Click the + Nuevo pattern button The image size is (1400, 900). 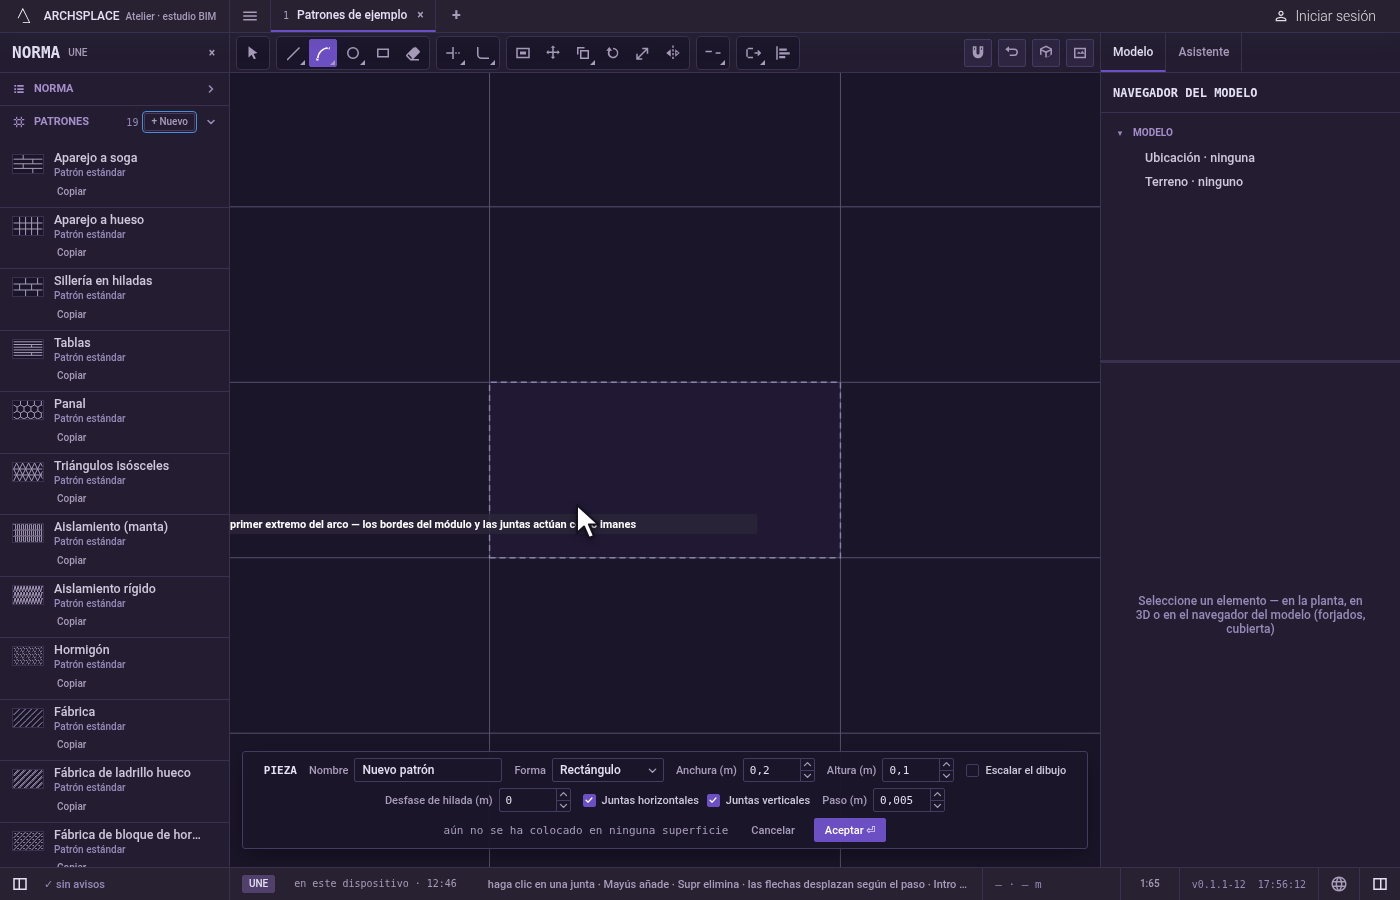click(170, 122)
